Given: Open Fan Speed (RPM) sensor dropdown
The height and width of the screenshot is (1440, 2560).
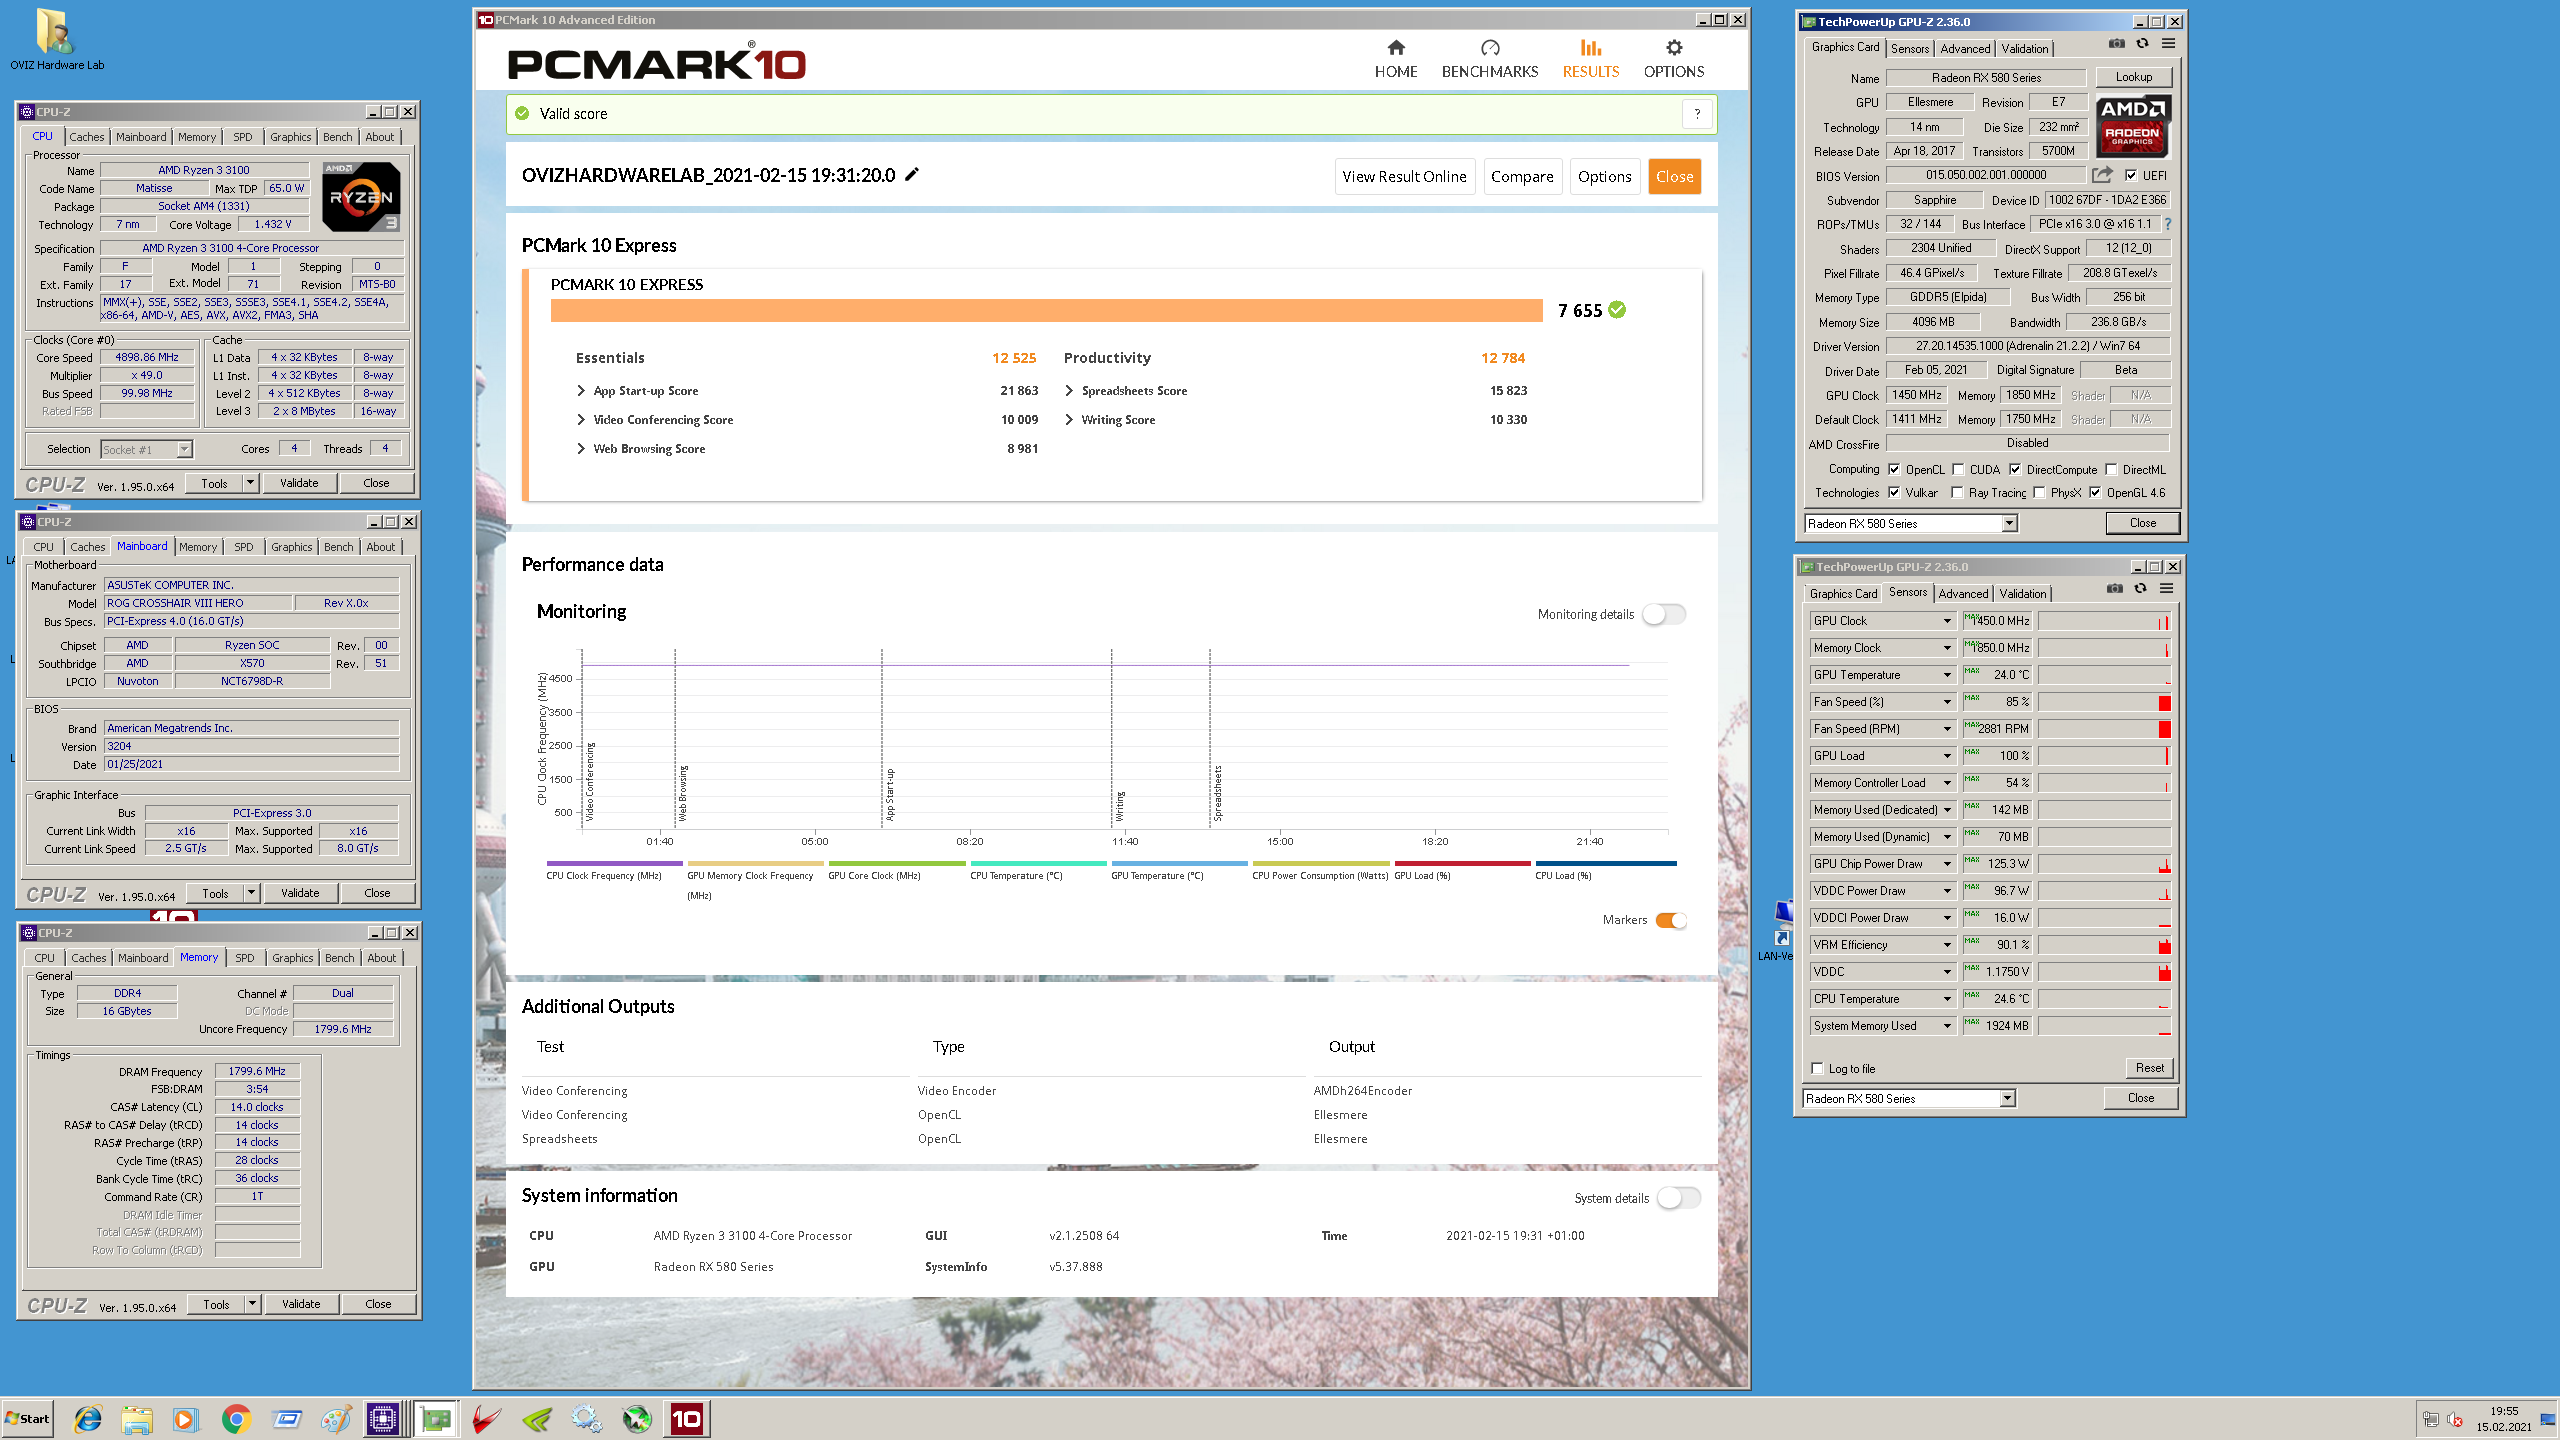Looking at the screenshot, I should 1947,729.
